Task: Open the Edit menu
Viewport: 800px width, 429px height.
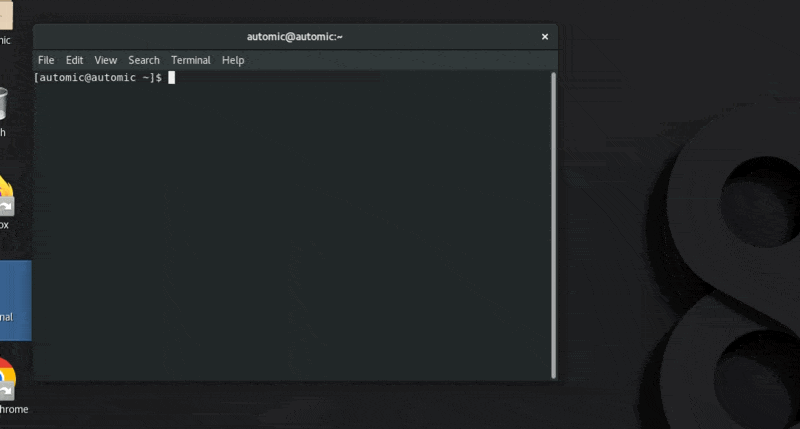Action: click(74, 60)
